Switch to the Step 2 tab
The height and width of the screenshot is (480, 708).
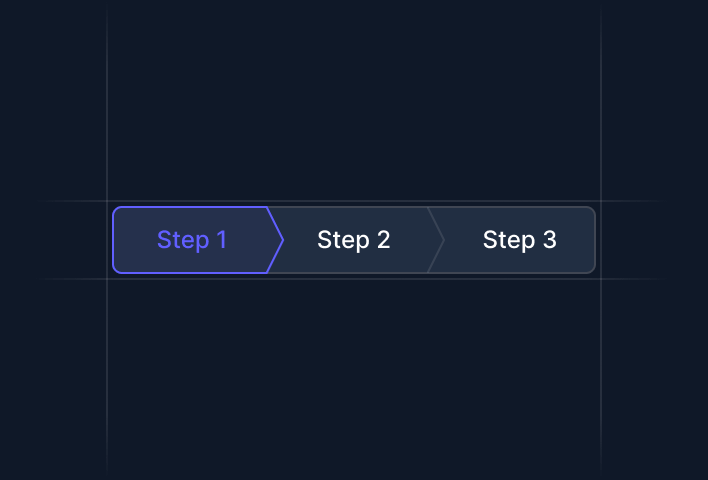click(353, 240)
